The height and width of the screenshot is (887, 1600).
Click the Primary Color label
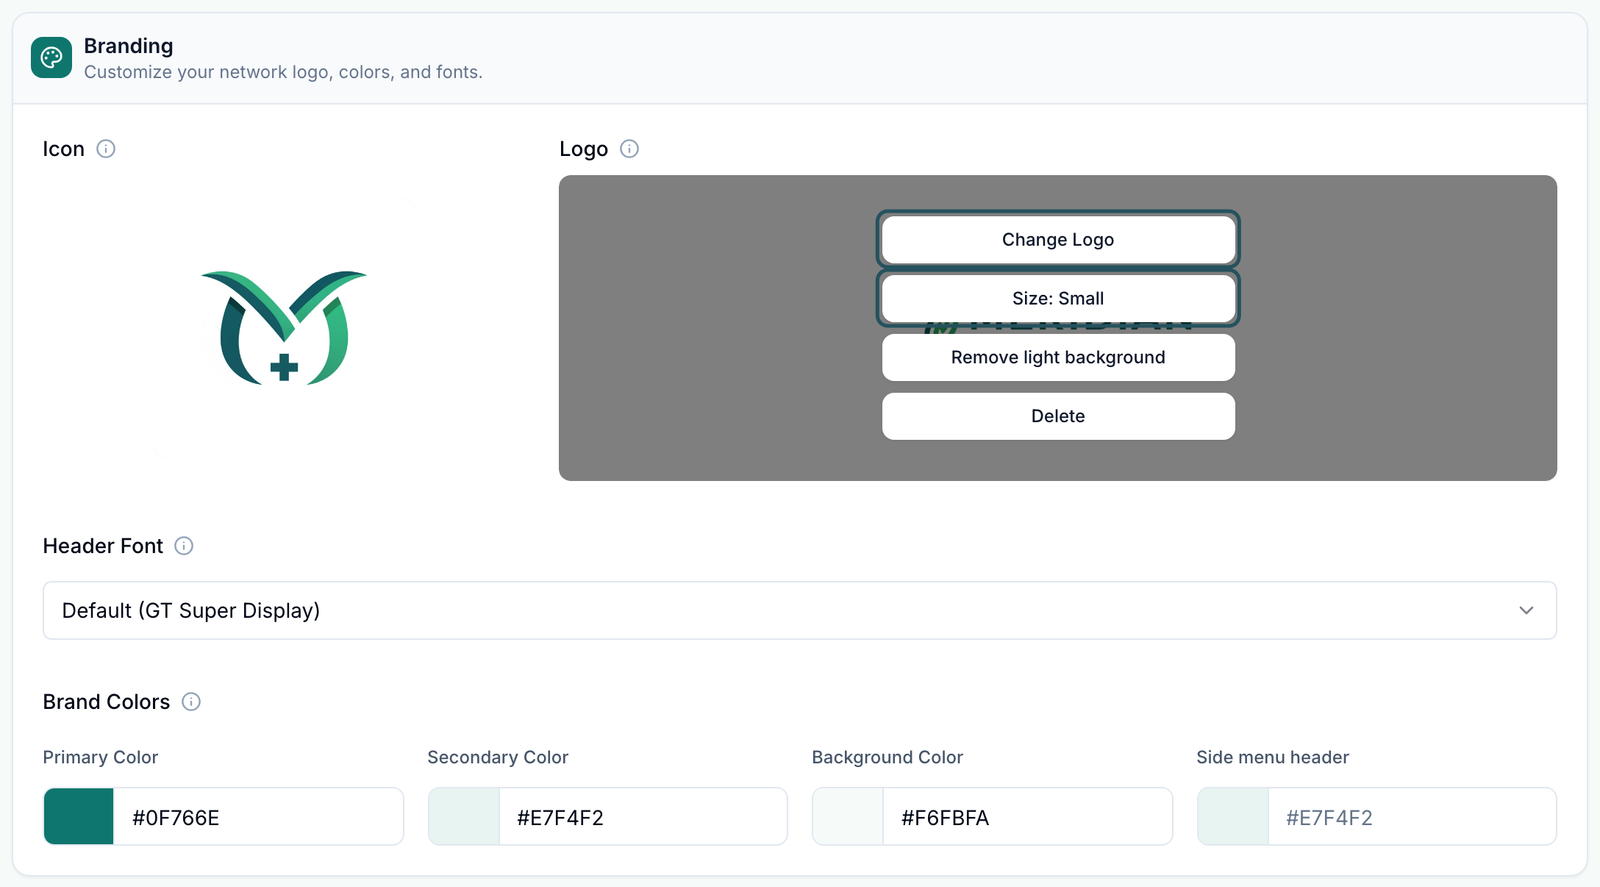point(101,757)
